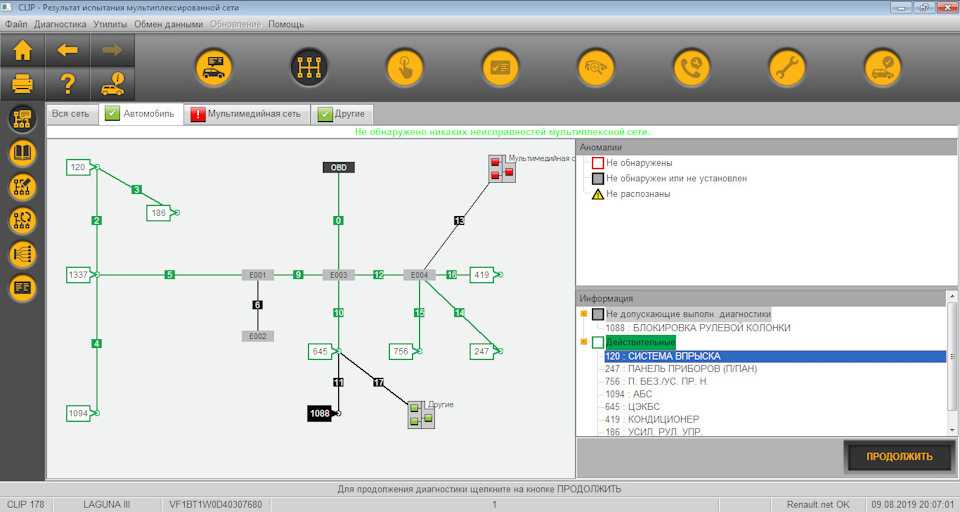This screenshot has width=960, height=512.
Task: Select '247 : ПАНЕЛЬ ПРИБОРОВ' in list
Action: tap(679, 369)
